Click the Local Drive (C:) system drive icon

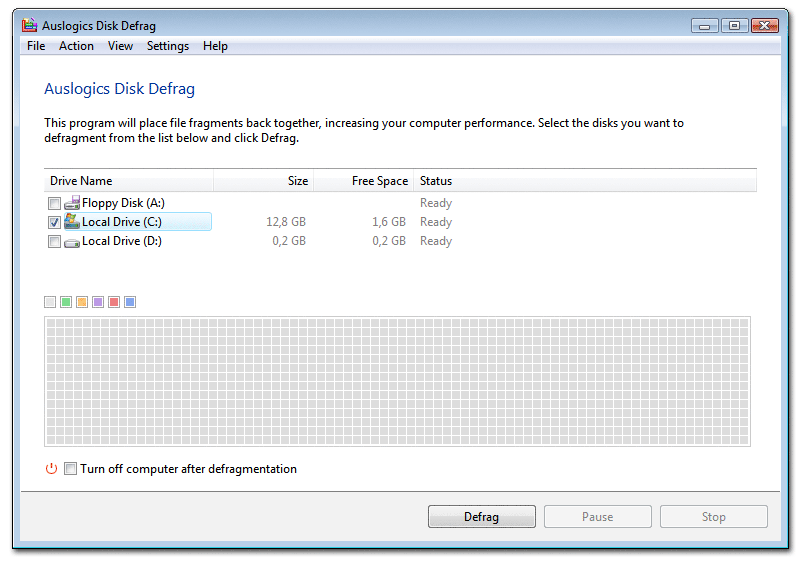tap(72, 222)
